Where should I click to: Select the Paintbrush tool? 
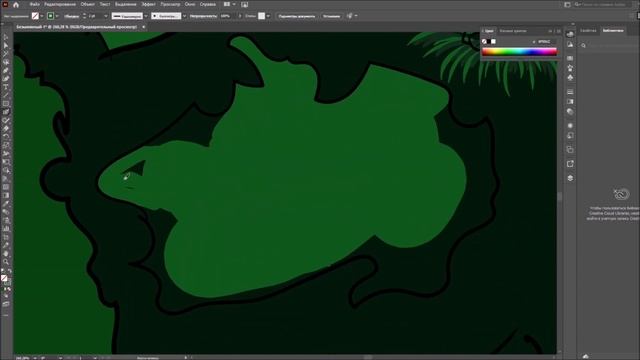(x=6, y=112)
